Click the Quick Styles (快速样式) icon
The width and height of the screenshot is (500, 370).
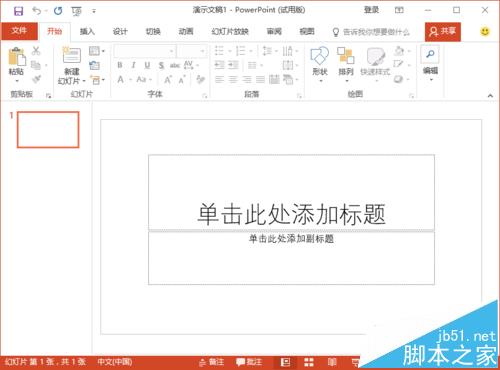376,56
